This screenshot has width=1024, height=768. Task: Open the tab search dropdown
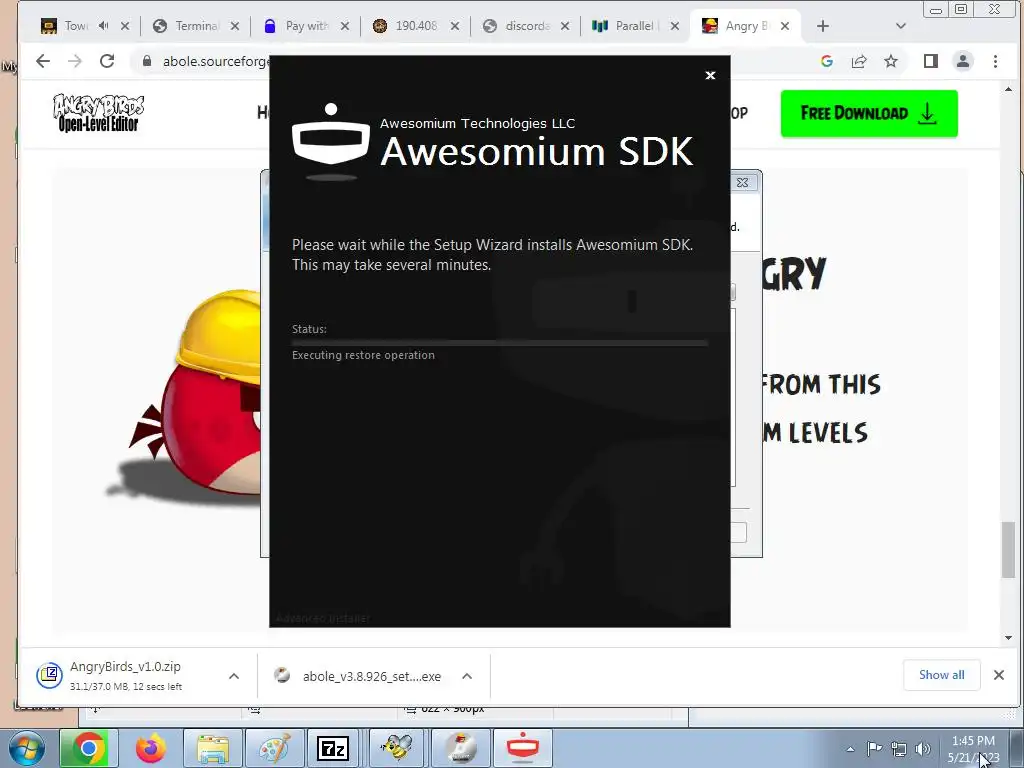[x=901, y=26]
